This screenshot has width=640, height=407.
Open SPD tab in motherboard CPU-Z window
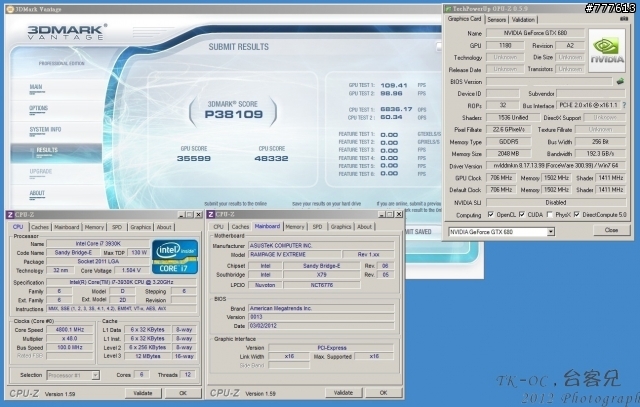click(x=317, y=227)
